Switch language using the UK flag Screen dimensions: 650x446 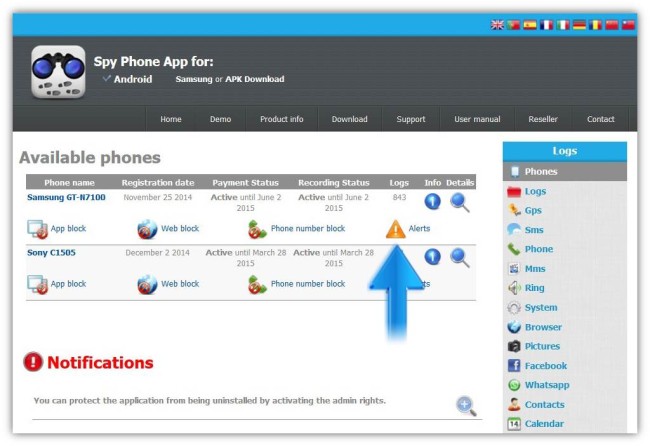pos(497,25)
